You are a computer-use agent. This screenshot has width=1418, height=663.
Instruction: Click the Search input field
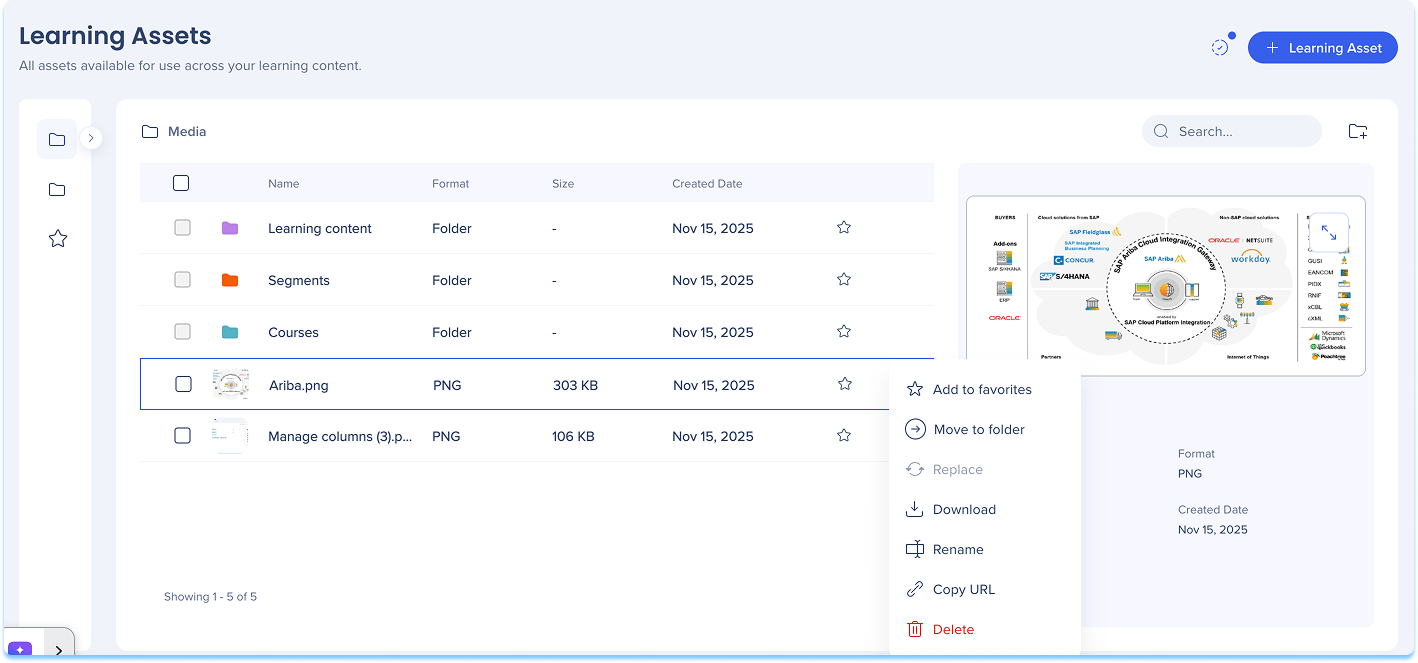[1242, 131]
